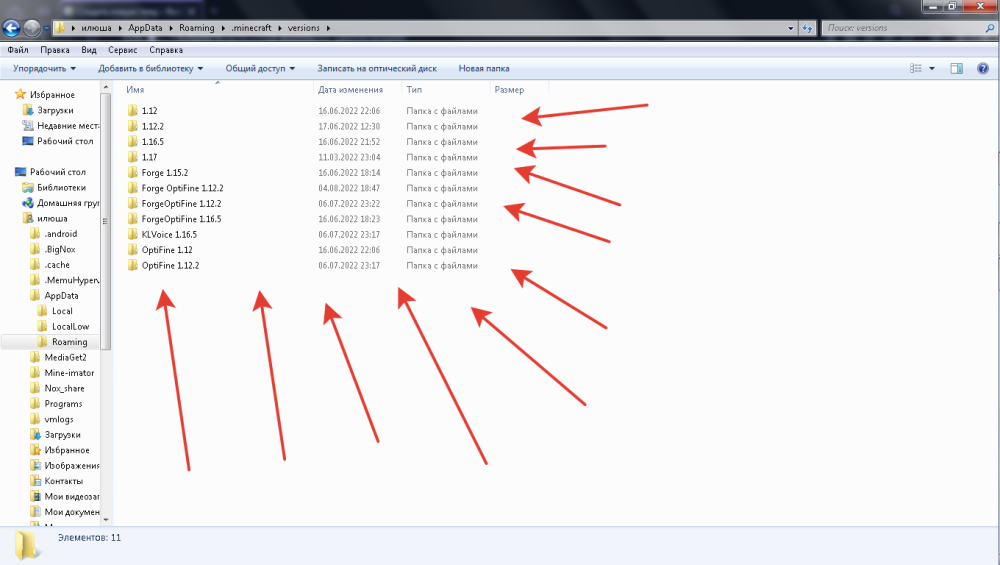Screen dimensions: 1000x565
Task: Open the Сервис menu
Action: click(x=122, y=50)
